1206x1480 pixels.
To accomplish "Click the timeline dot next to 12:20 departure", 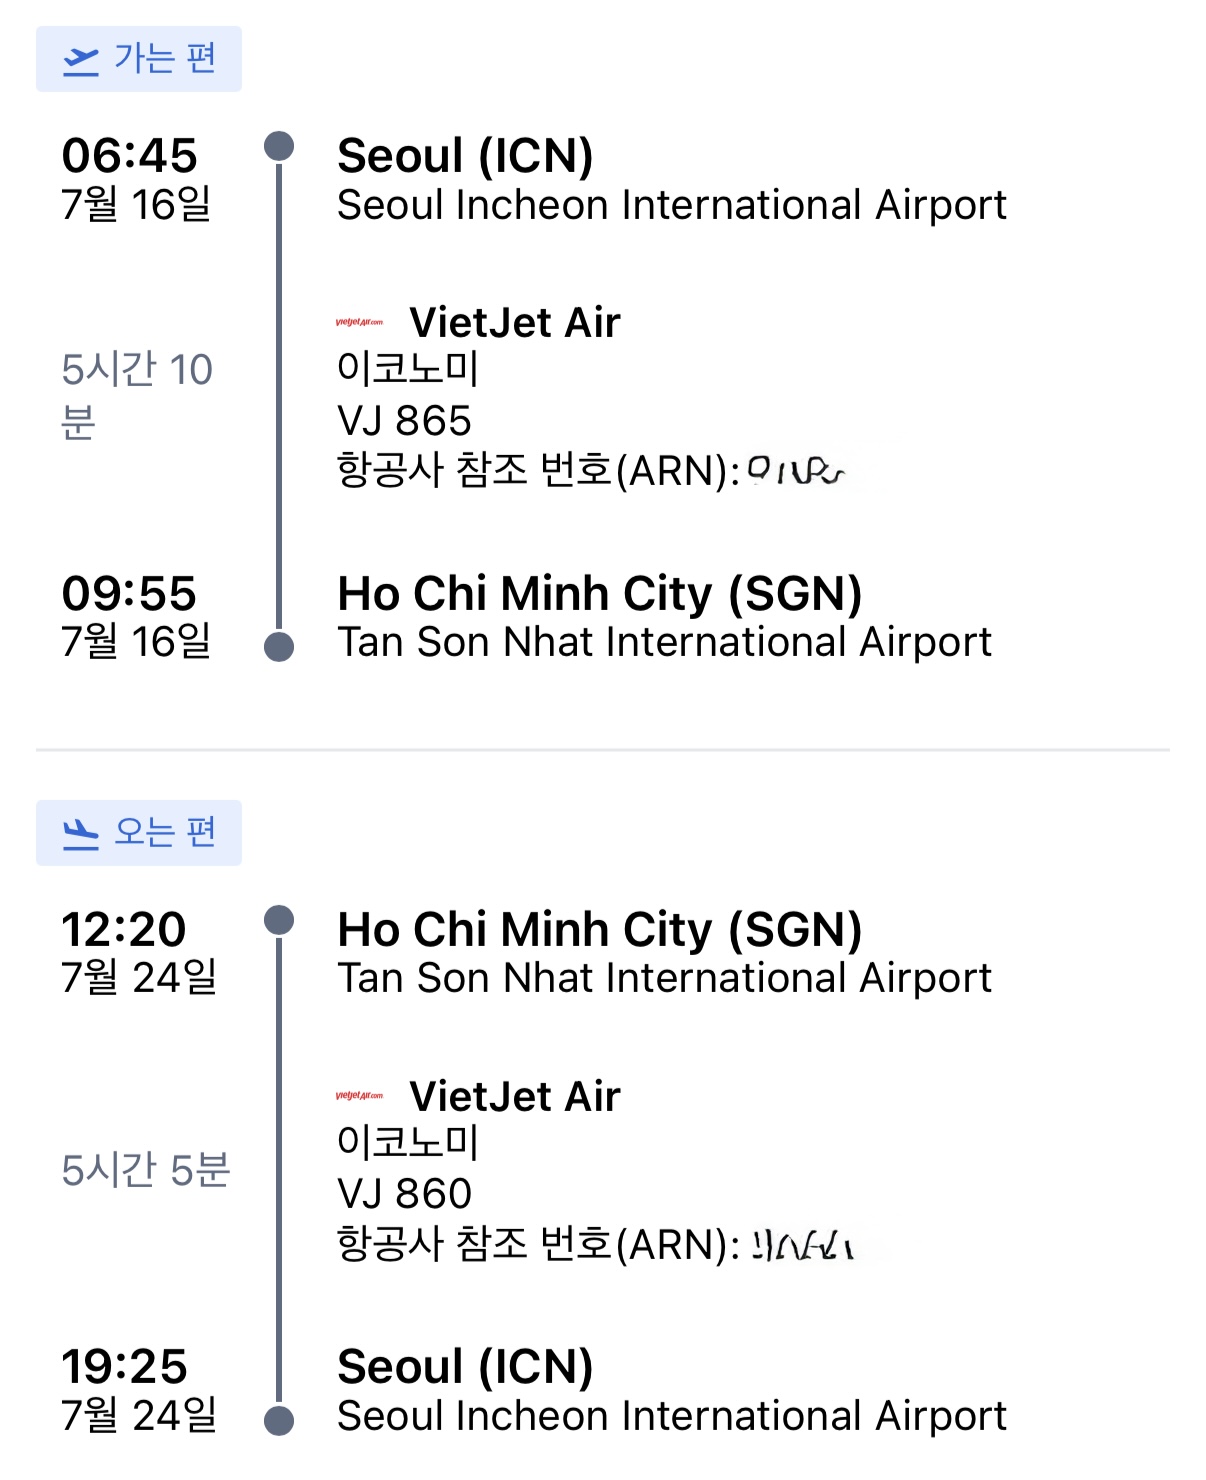I will 279,920.
